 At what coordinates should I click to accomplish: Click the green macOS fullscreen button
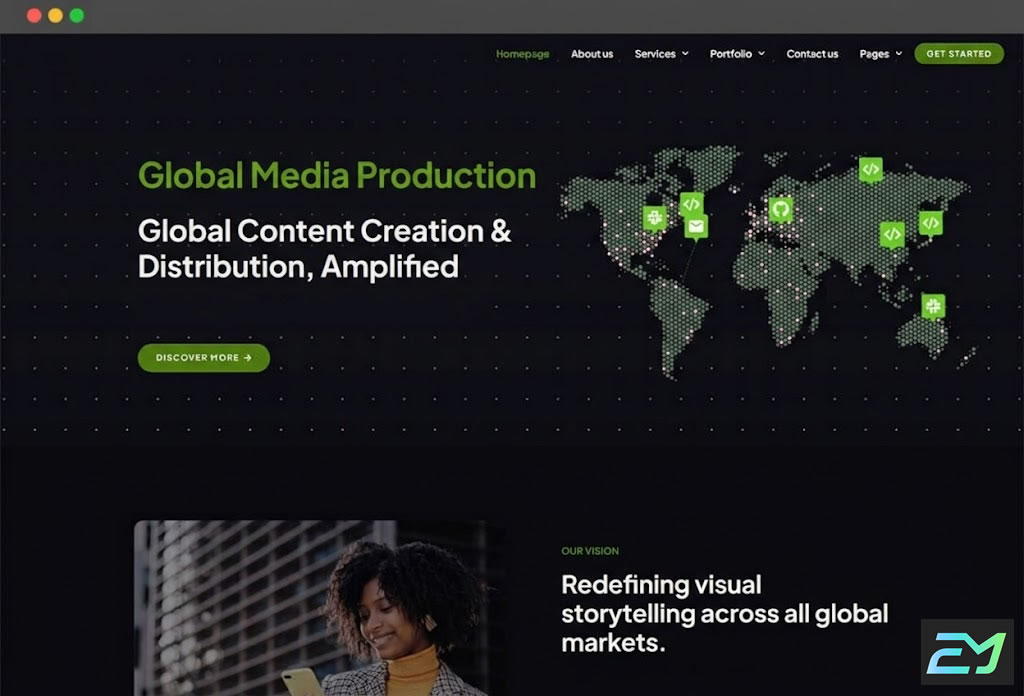coord(77,16)
